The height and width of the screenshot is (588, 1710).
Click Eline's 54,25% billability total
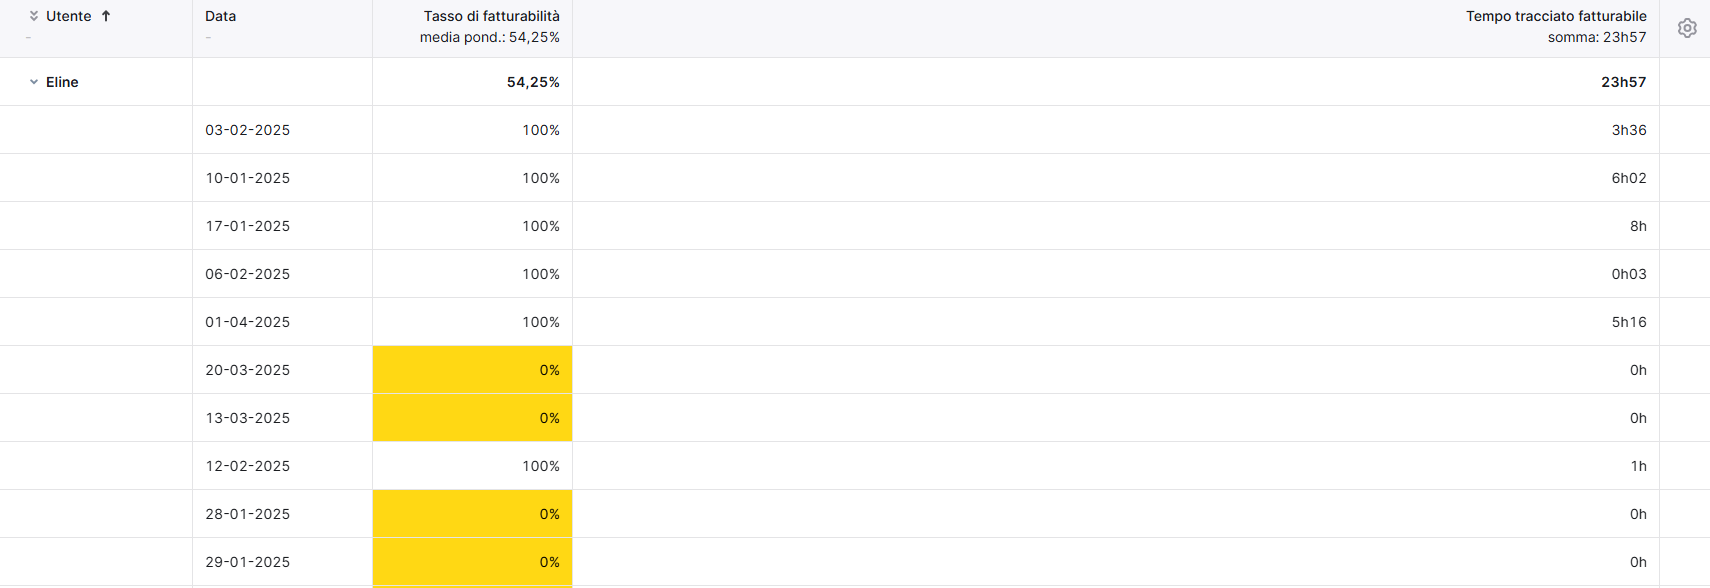tap(533, 82)
